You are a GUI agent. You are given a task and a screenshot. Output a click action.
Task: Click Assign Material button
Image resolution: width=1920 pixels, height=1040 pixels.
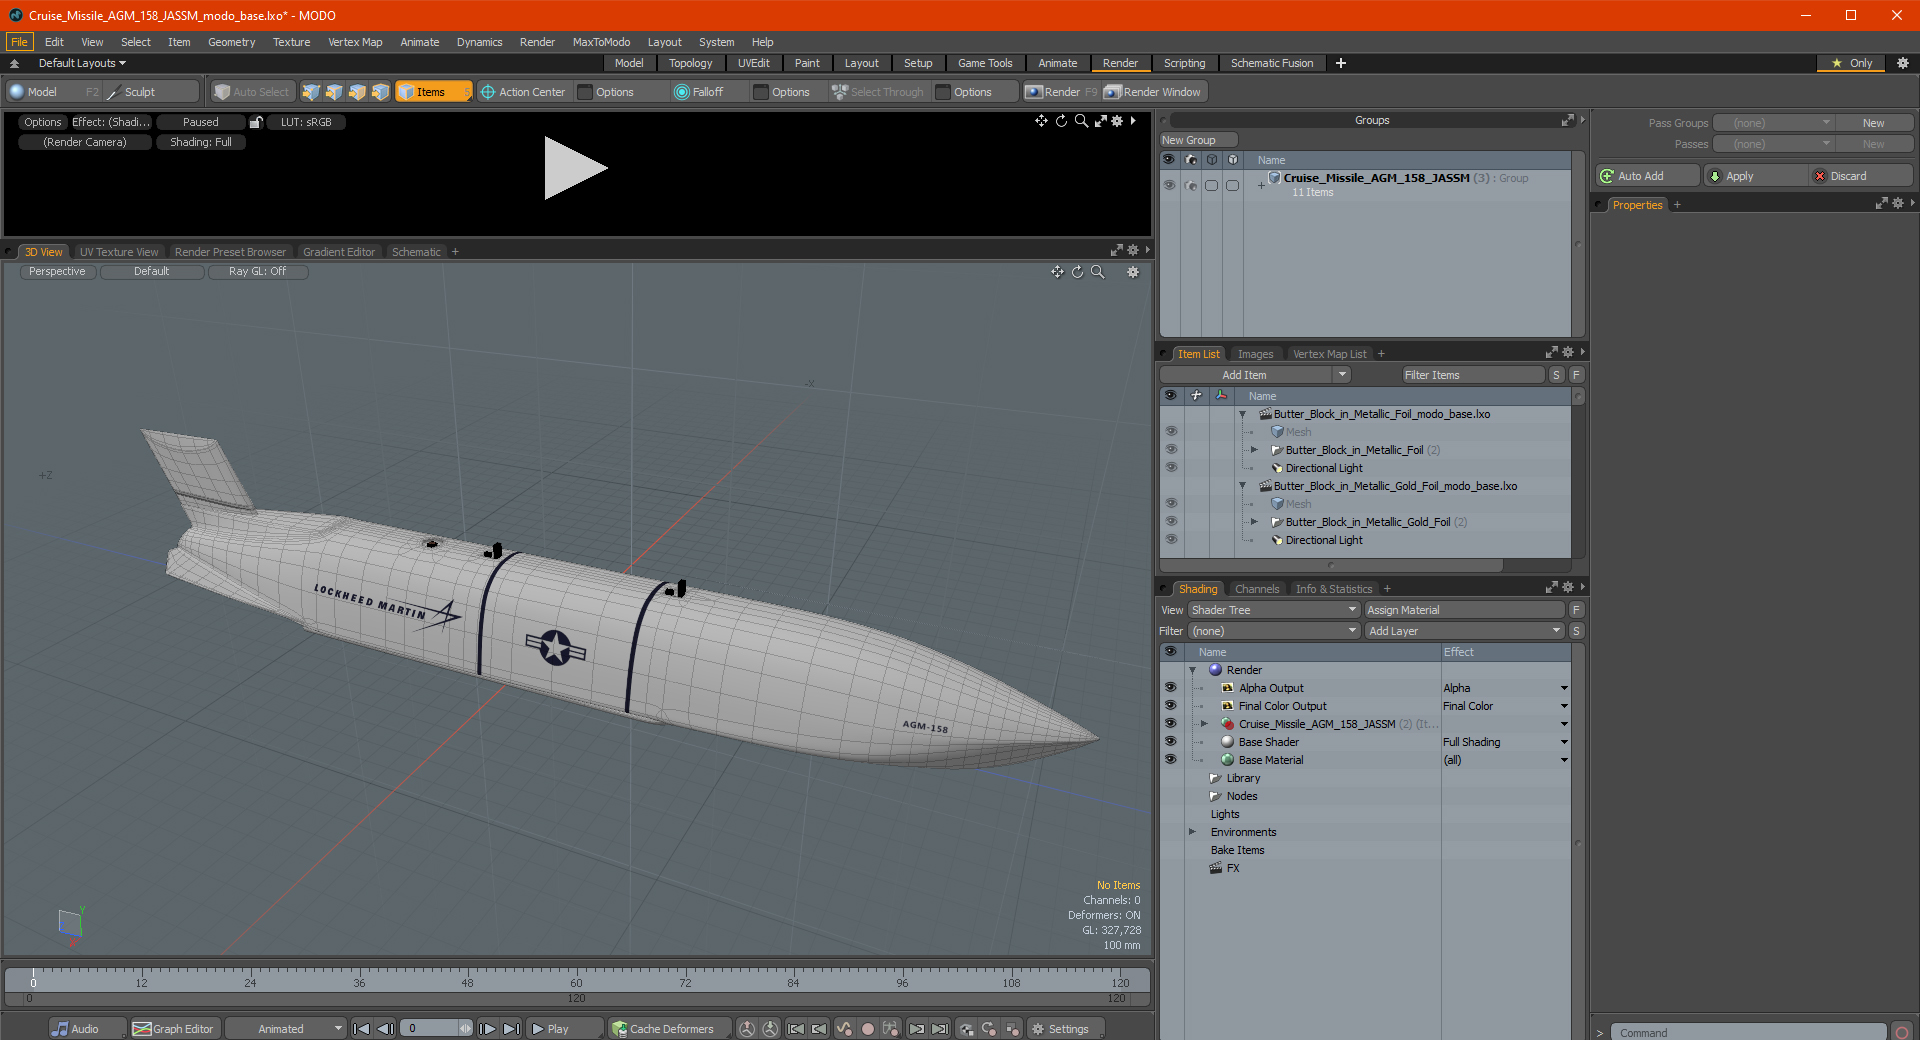coord(1464,610)
